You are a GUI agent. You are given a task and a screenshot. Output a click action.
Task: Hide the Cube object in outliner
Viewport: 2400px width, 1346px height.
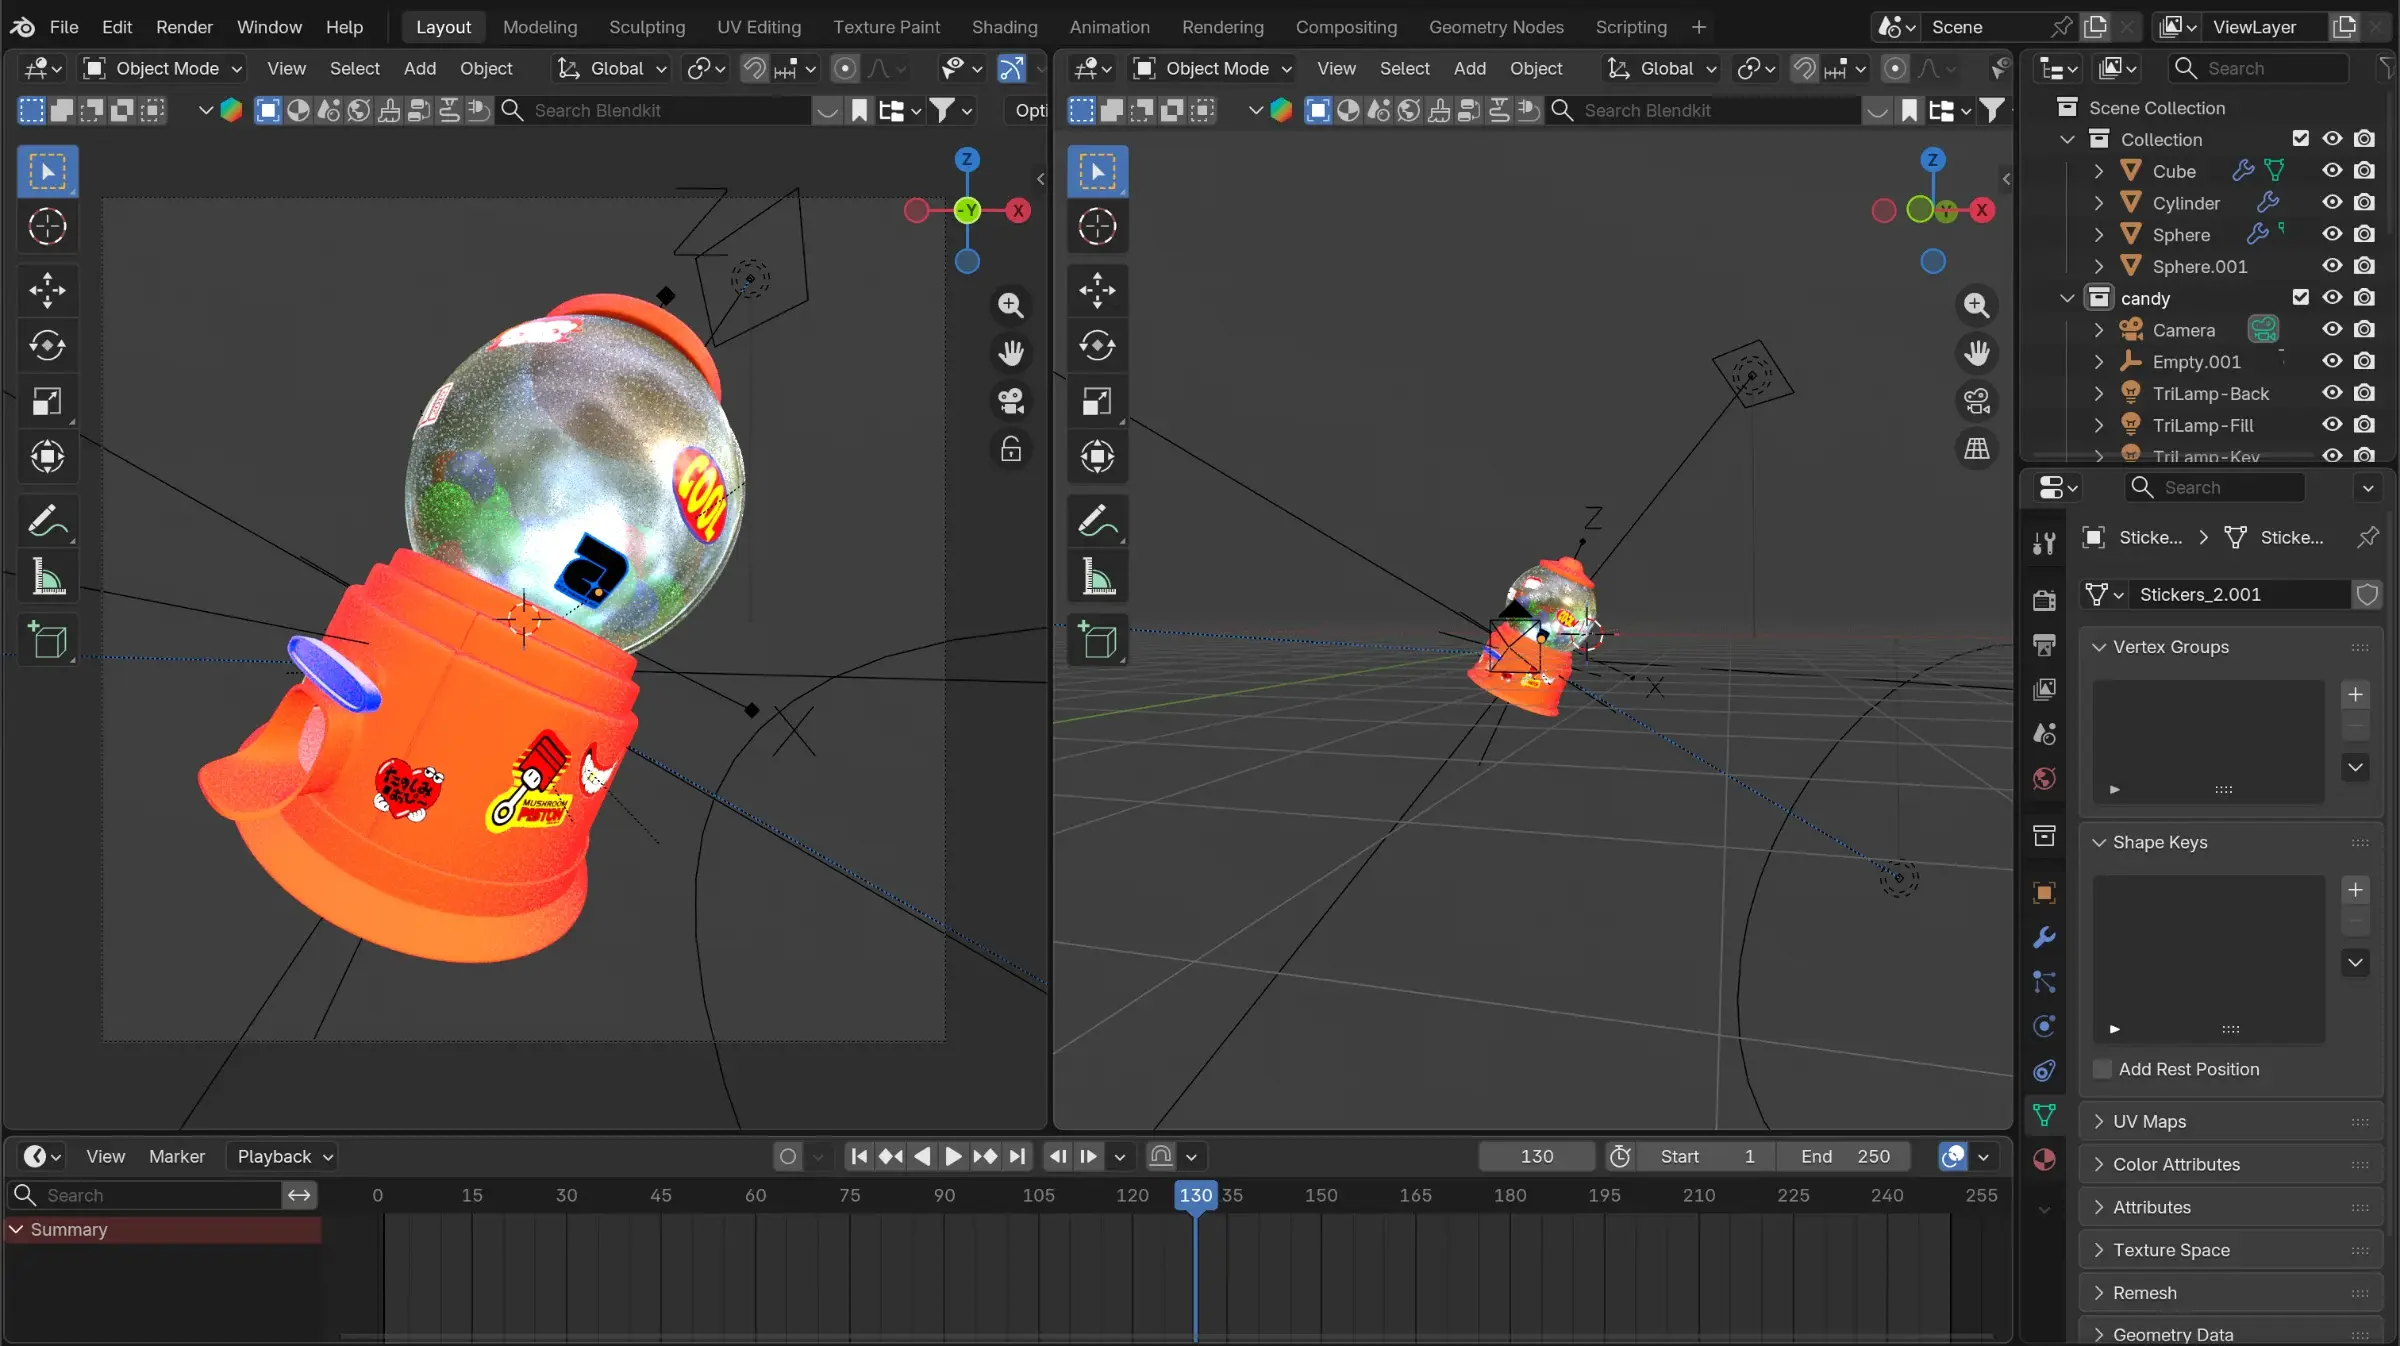[x=2332, y=171]
